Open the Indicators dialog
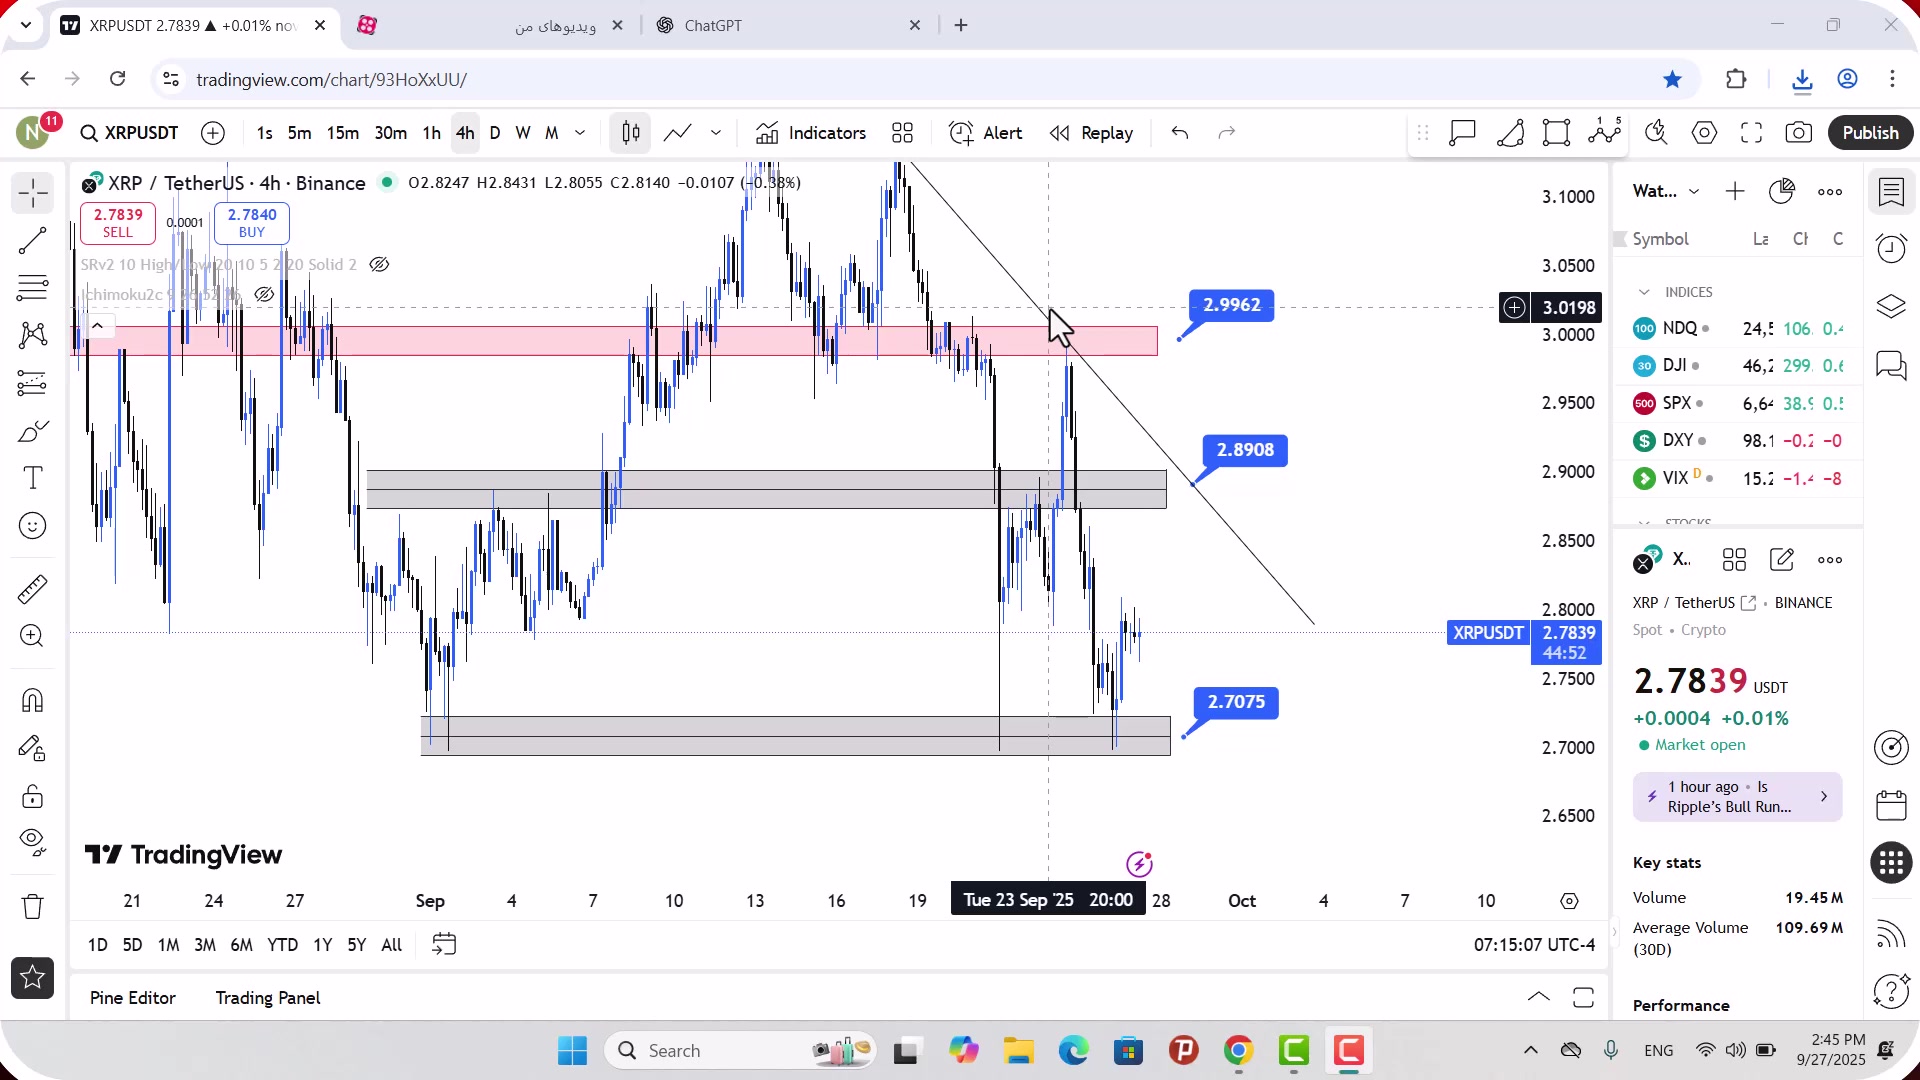Viewport: 1920px width, 1080px height. (x=811, y=133)
